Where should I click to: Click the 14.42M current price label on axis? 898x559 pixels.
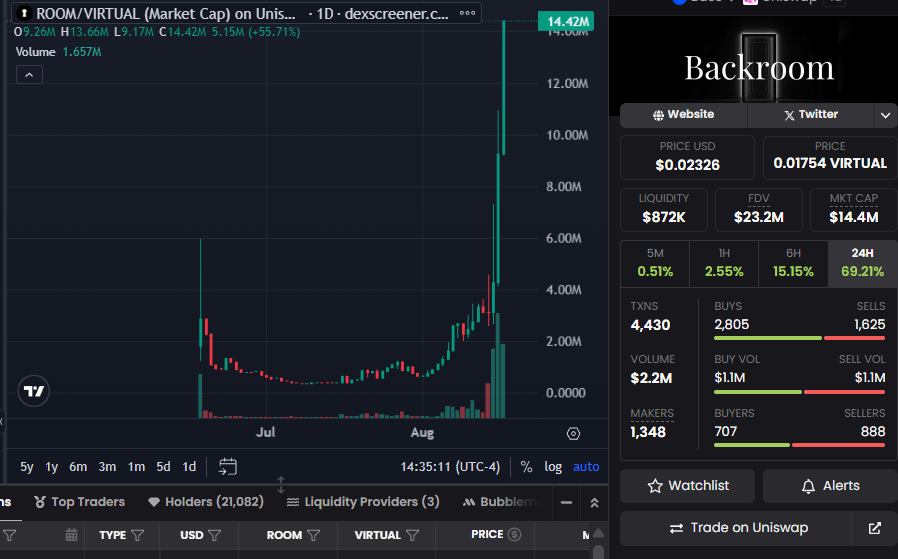click(x=567, y=22)
